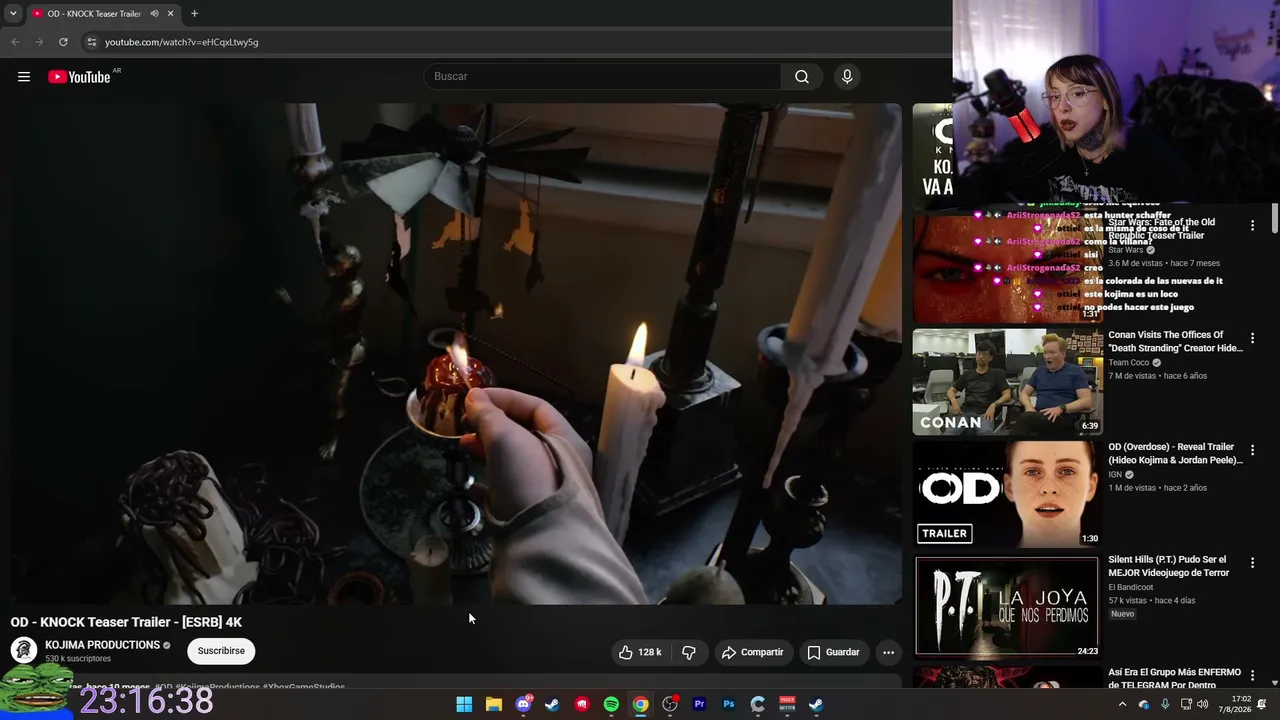Open a new Chrome tab
The image size is (1280, 720).
point(194,14)
